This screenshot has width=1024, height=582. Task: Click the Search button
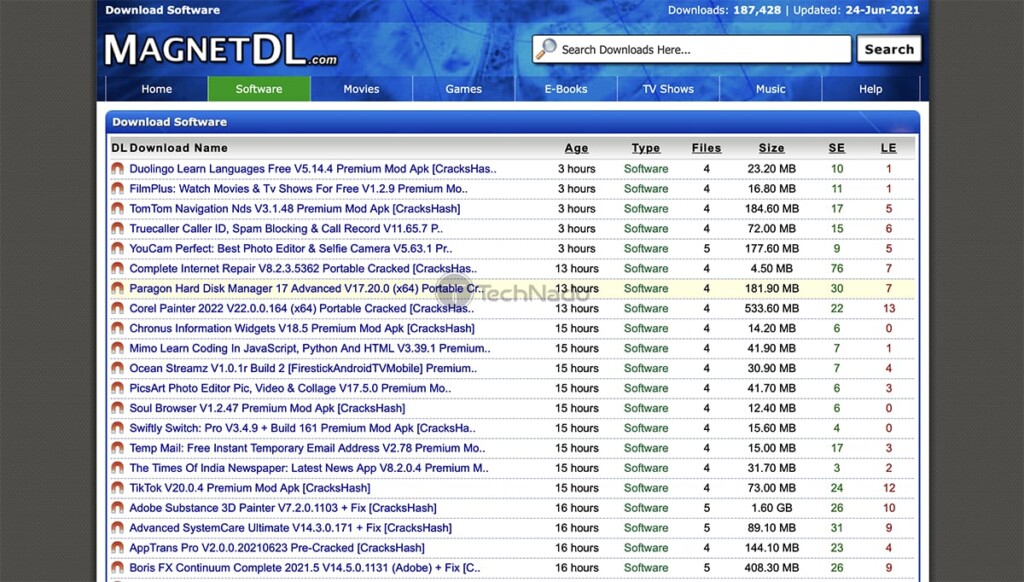[889, 49]
